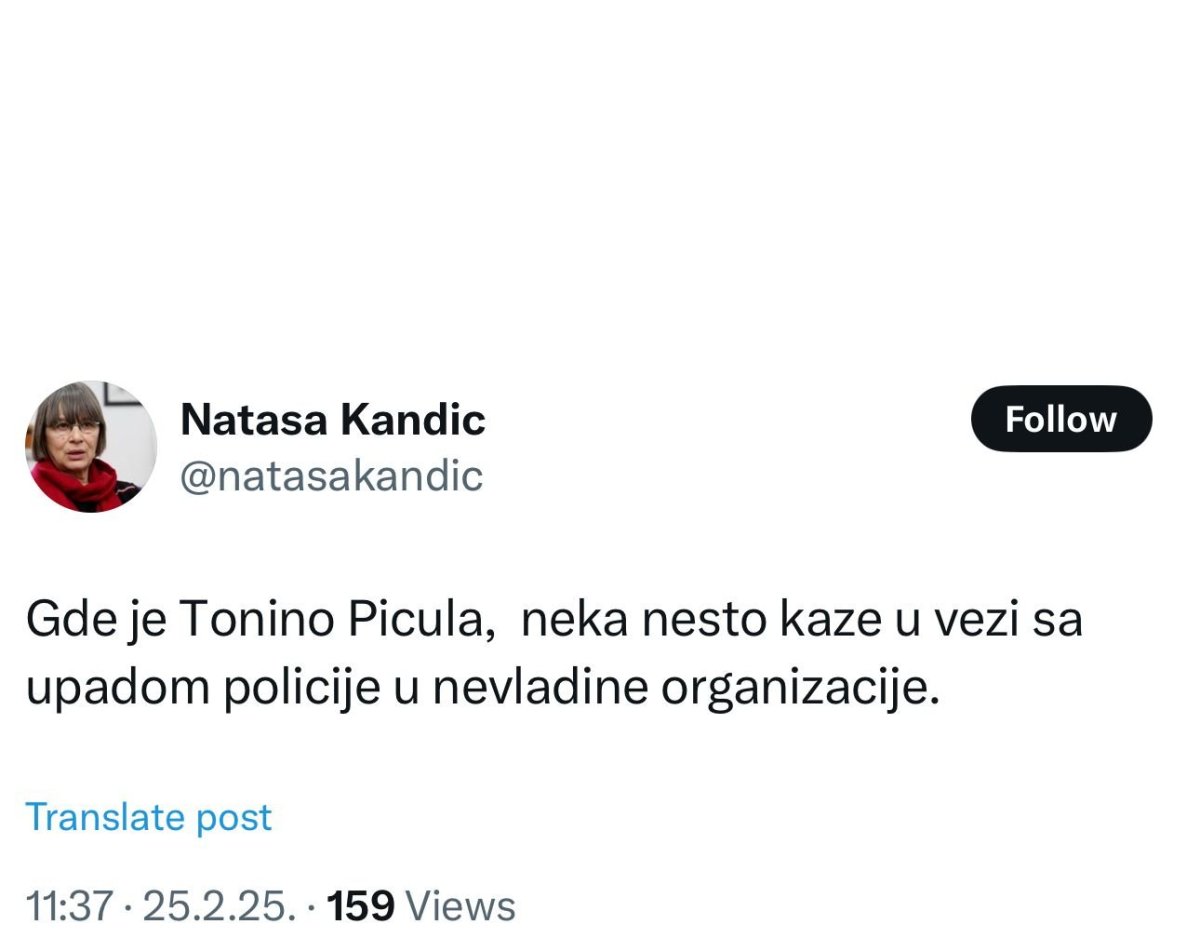
Task: Follow Natasa Kandic's account
Action: [x=1061, y=419]
